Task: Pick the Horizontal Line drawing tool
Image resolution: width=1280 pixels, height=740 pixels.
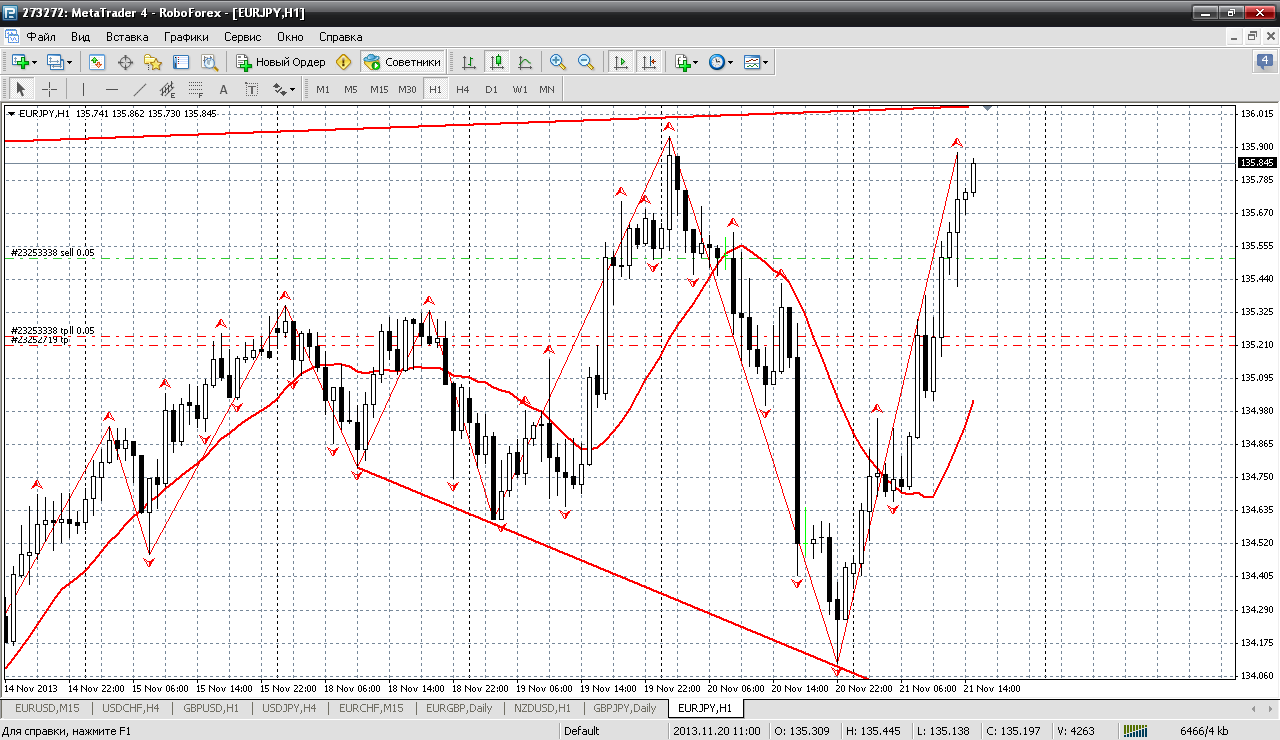Action: pos(111,89)
